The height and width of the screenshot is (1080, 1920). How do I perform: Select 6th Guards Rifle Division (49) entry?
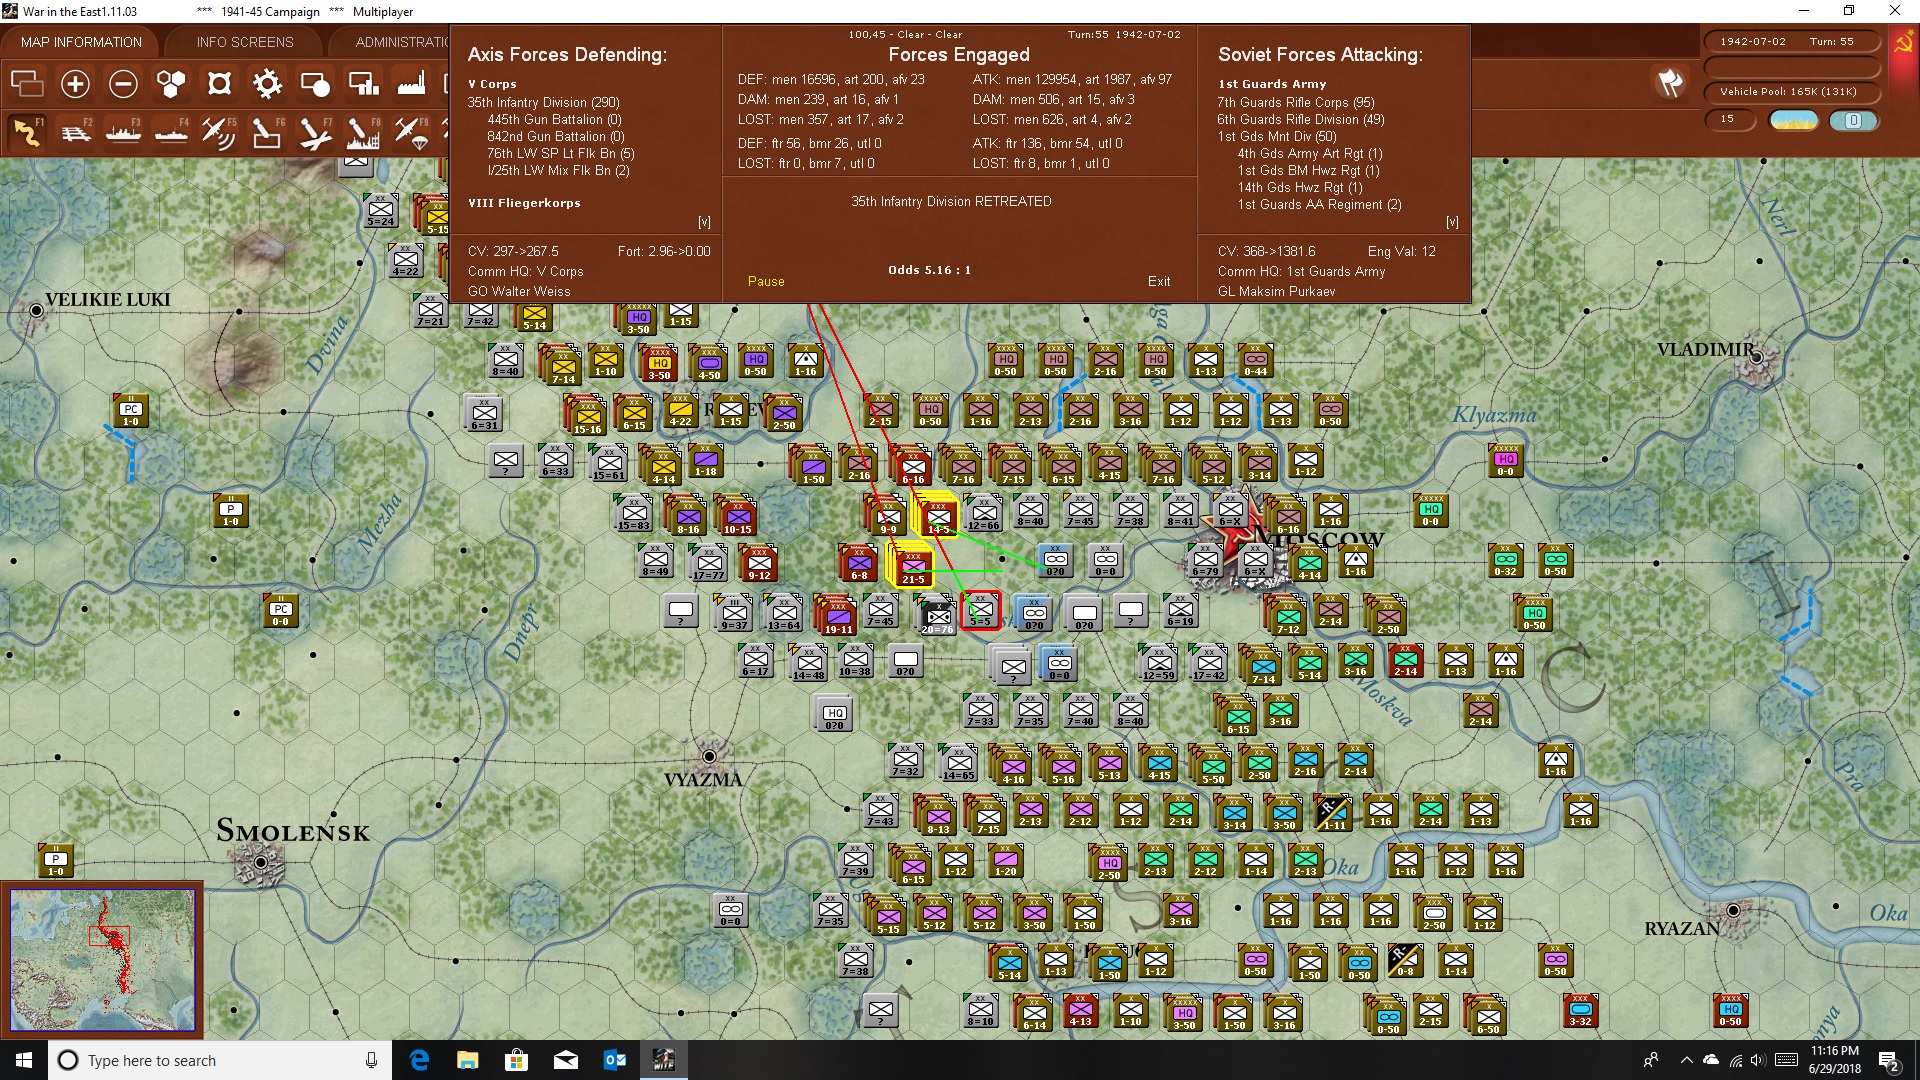[1300, 119]
